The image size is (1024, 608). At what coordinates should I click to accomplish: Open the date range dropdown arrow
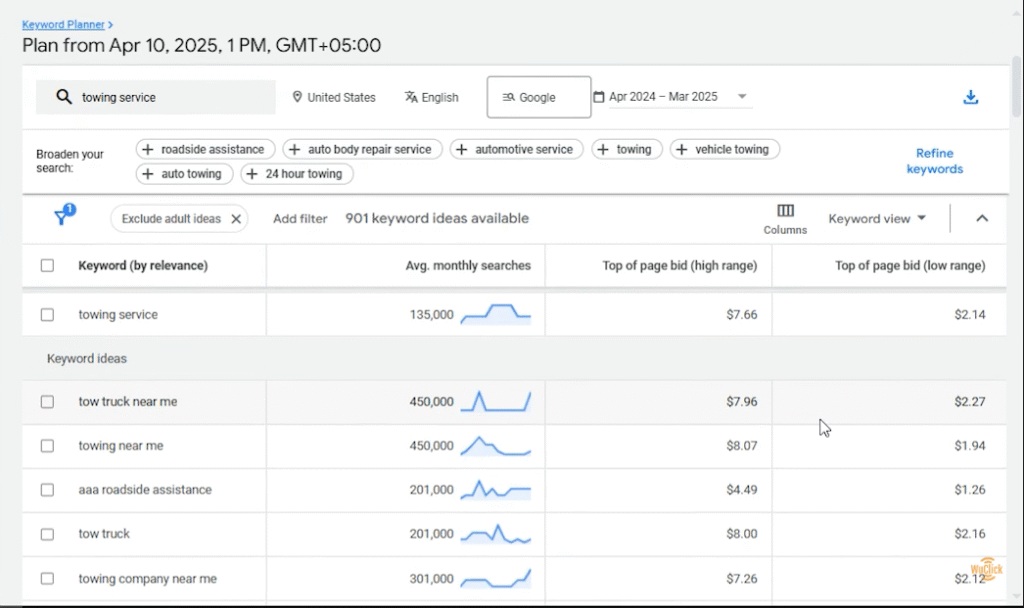coord(742,97)
